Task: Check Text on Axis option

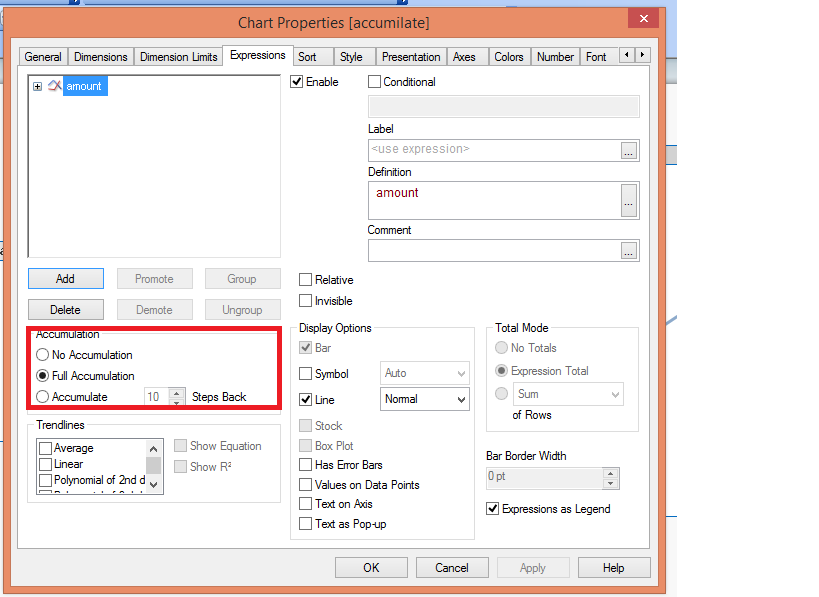Action: pyautogui.click(x=306, y=504)
